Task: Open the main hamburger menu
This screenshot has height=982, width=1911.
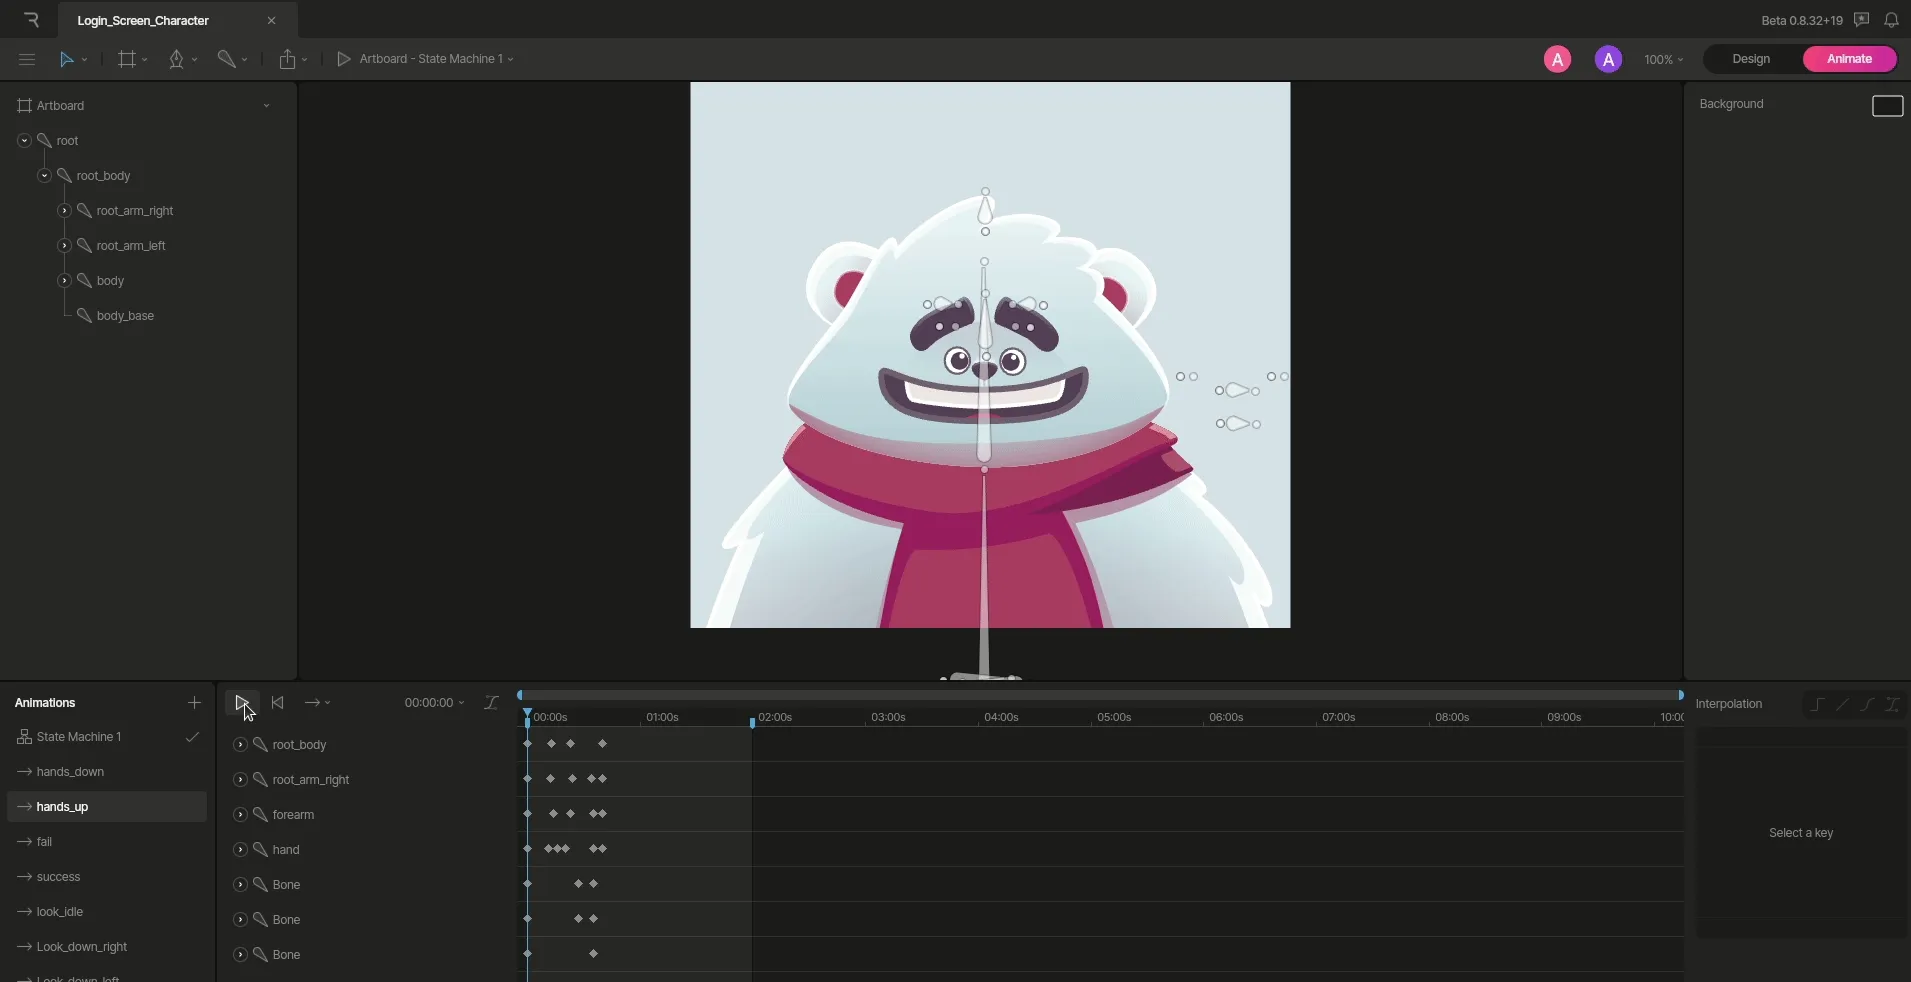Action: [x=27, y=59]
